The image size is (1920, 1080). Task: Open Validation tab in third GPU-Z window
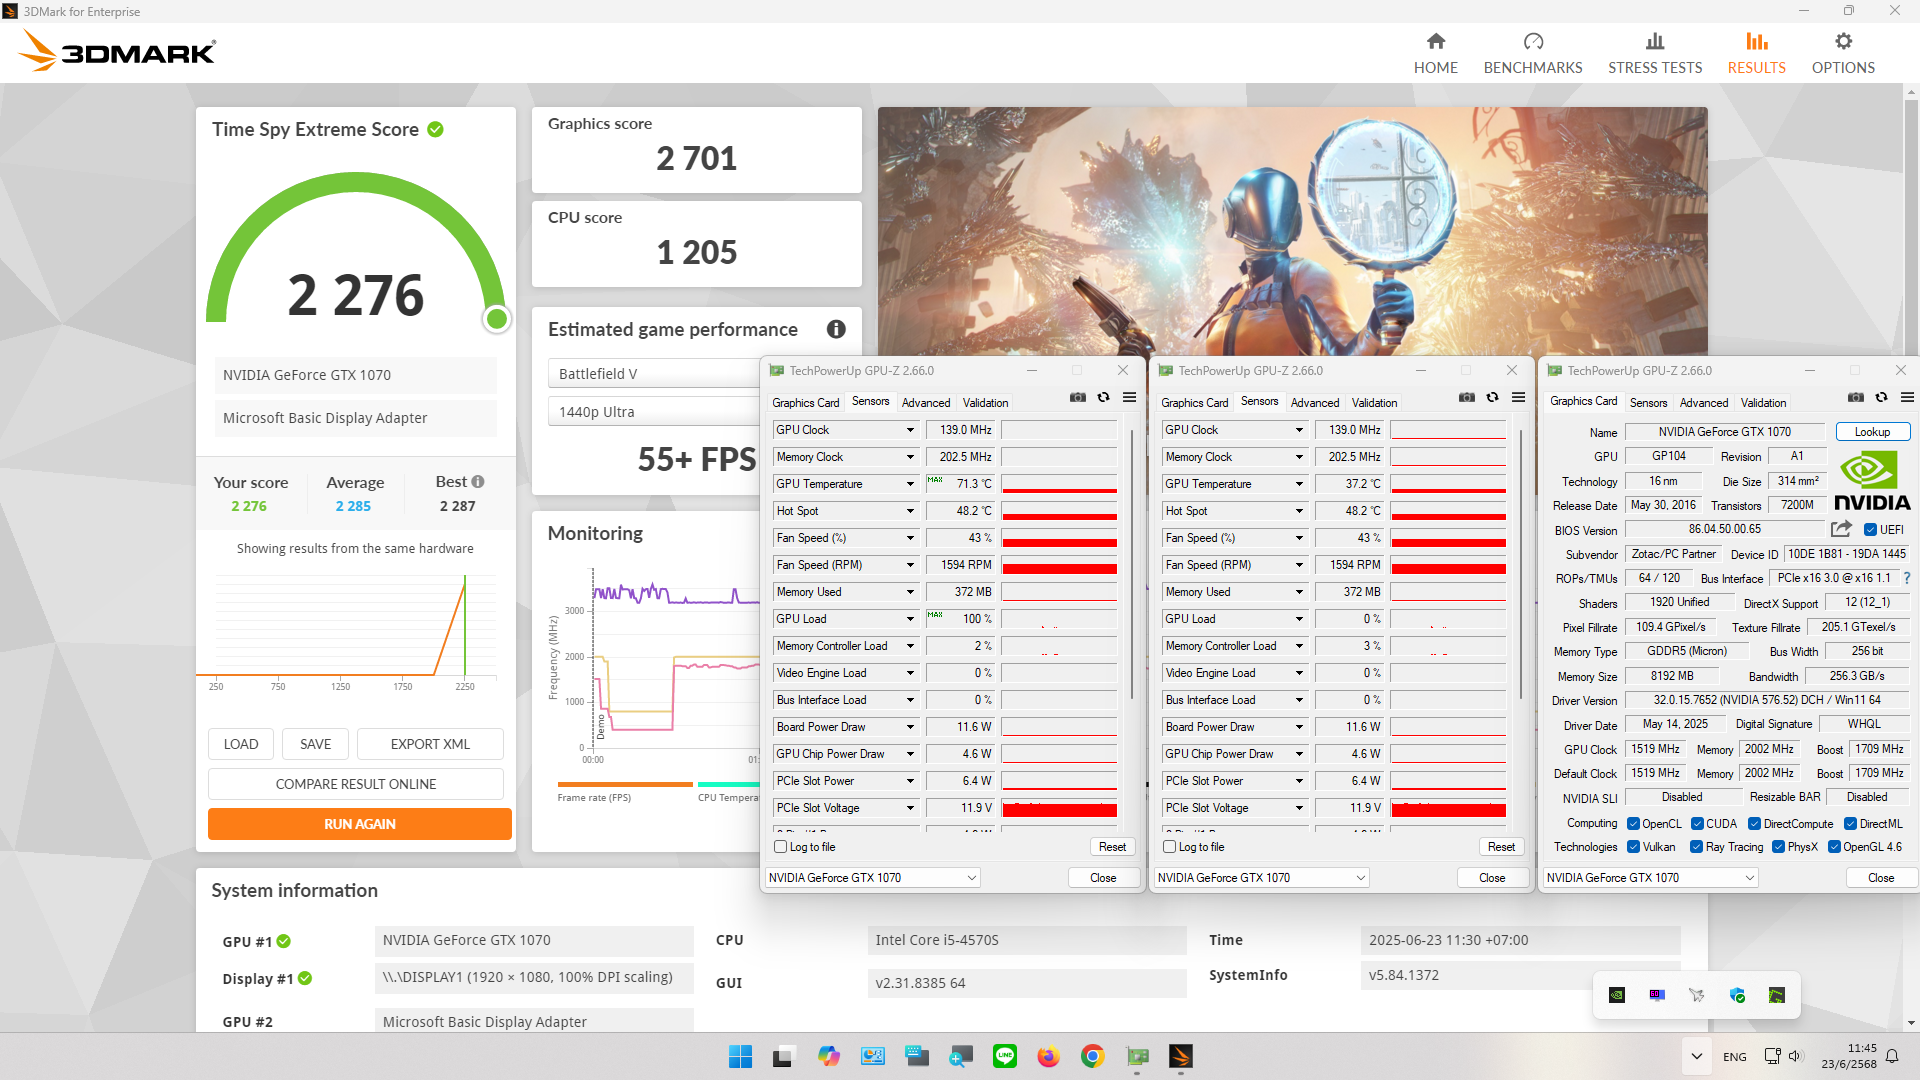point(1763,402)
